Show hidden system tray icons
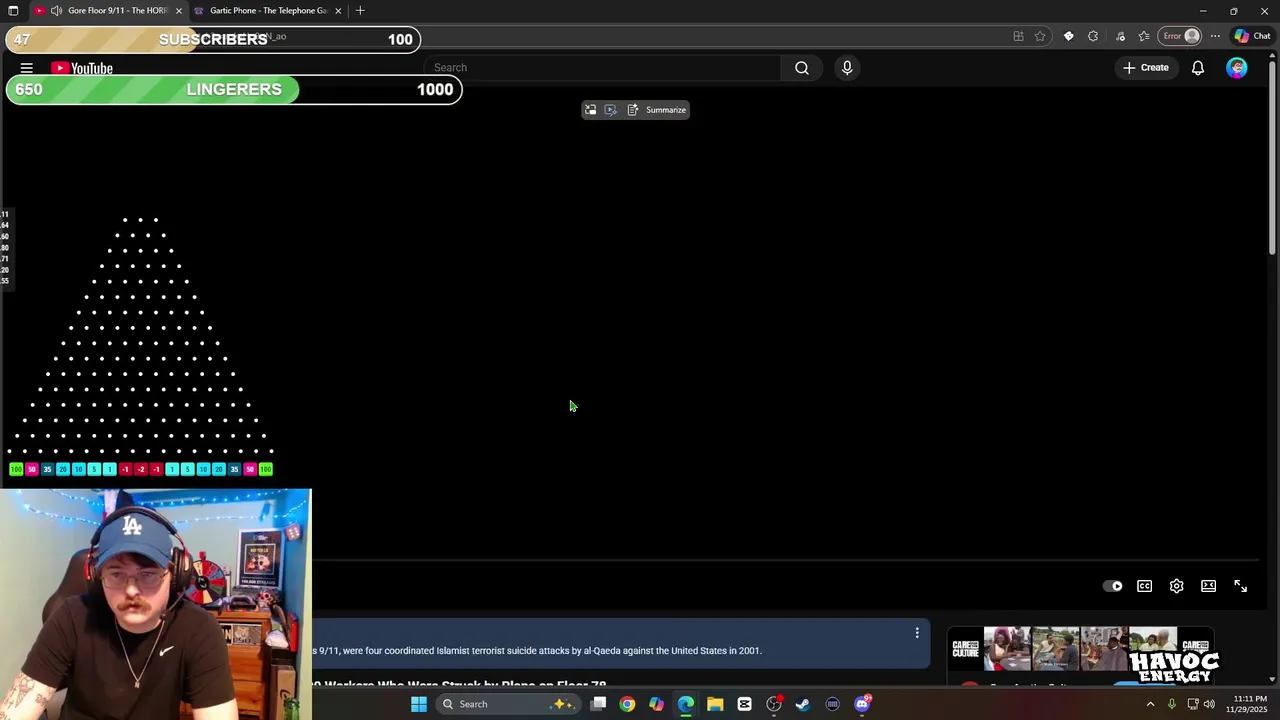Image resolution: width=1280 pixels, height=720 pixels. coord(1150,704)
